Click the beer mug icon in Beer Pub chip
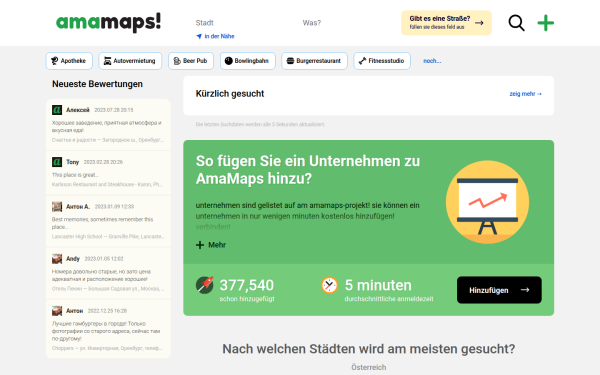This screenshot has height=375, width=600. 177,61
